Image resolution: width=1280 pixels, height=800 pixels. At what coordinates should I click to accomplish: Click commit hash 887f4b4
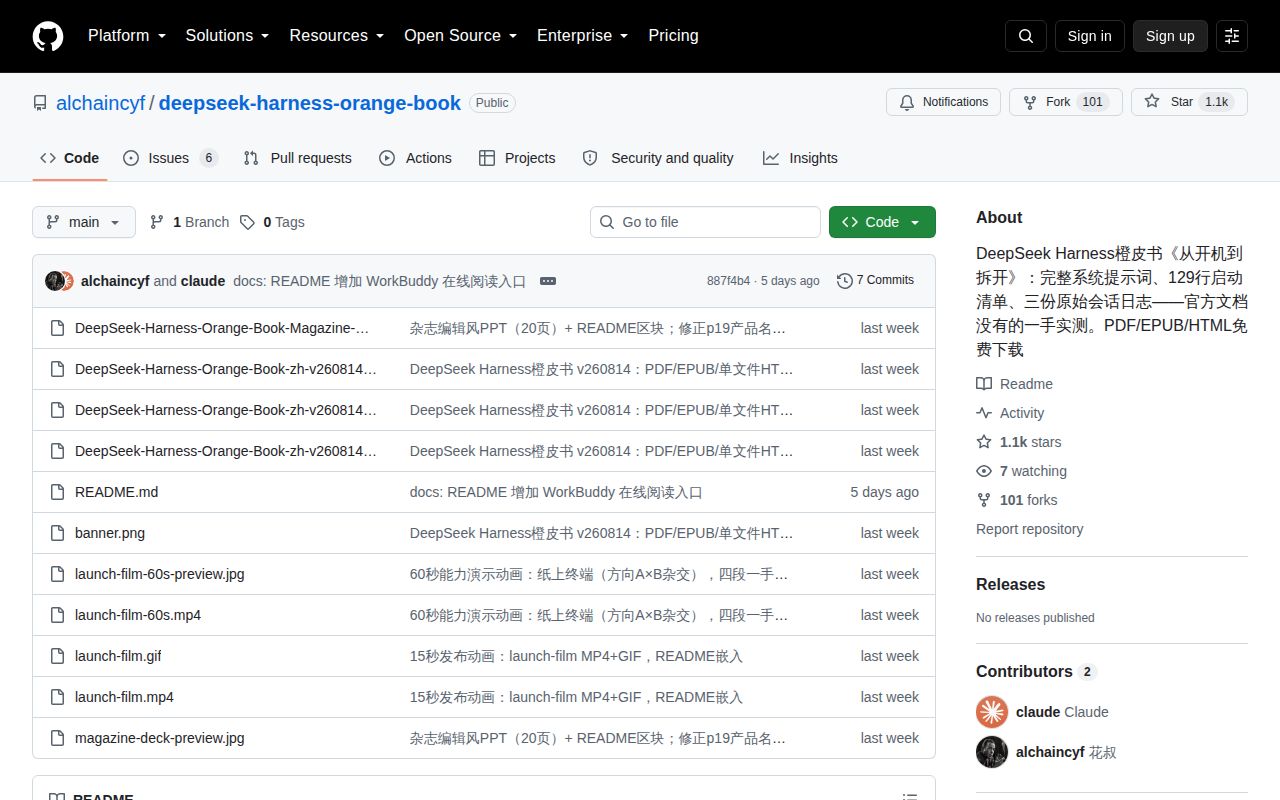tap(728, 281)
